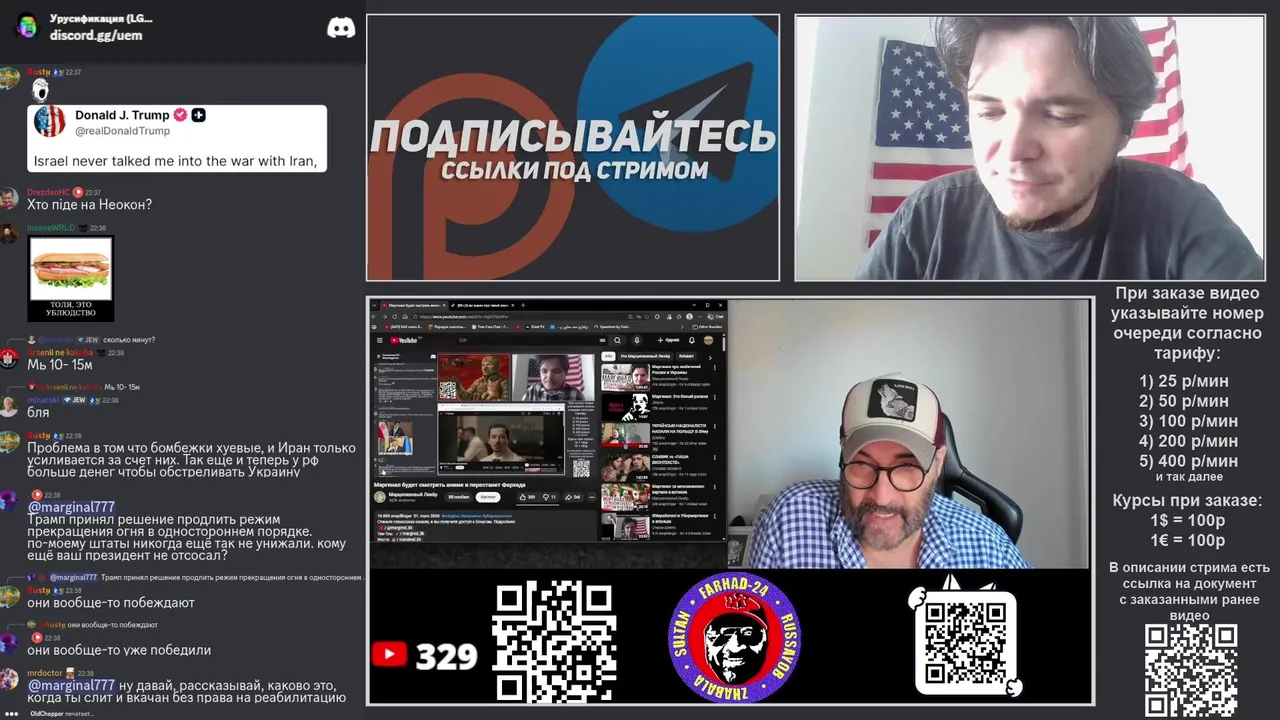Click browser refresh icon in embedded window
The height and width of the screenshot is (720, 1280).
click(x=395, y=317)
